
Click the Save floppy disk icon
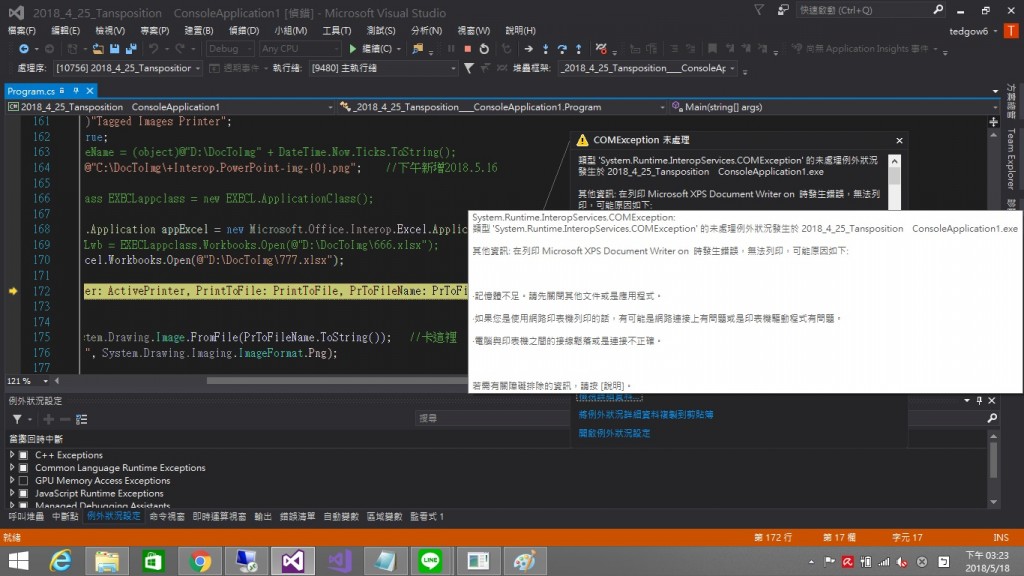pos(114,49)
